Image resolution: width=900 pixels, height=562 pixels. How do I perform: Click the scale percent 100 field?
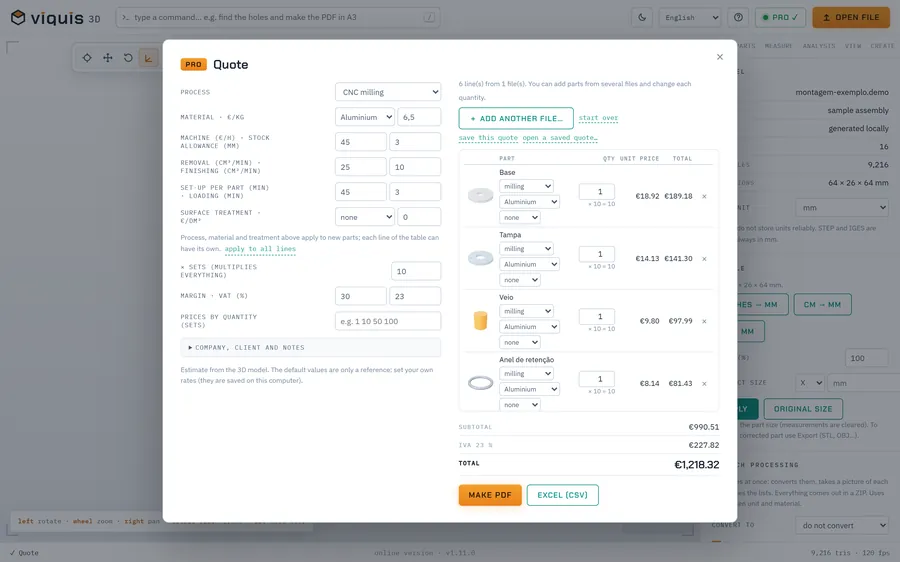867,358
